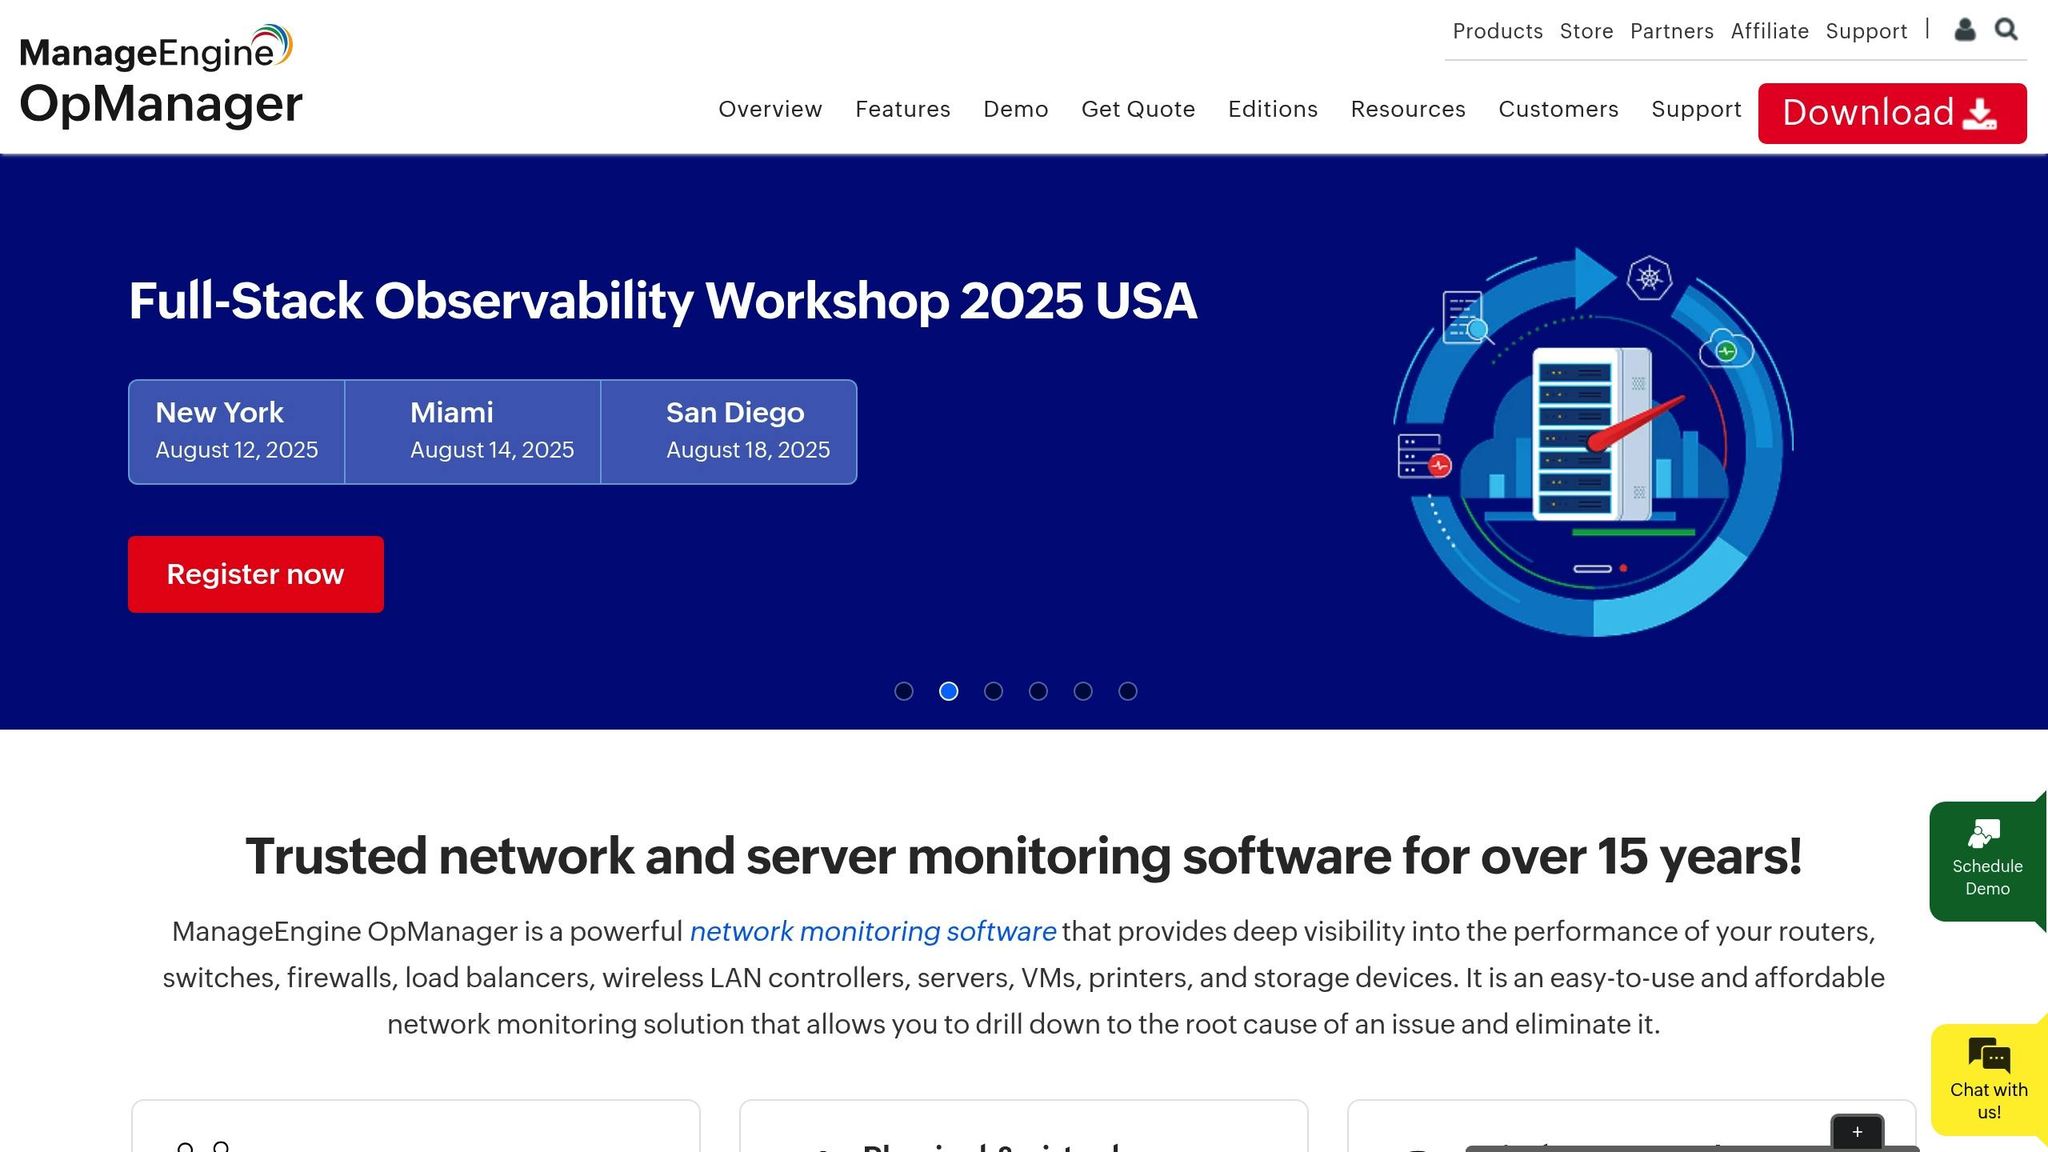Select the fifth carousel slide dot

pyautogui.click(x=1083, y=691)
